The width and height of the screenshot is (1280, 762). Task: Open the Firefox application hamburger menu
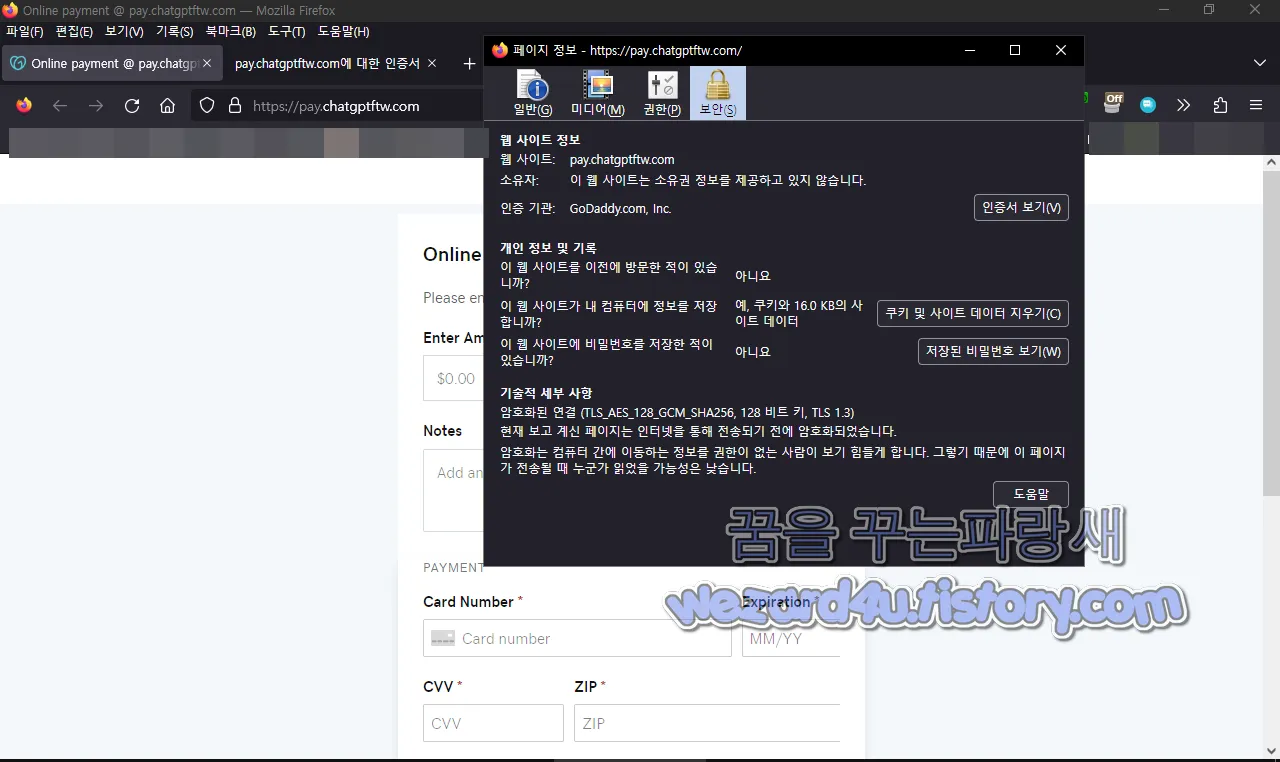pos(1255,105)
